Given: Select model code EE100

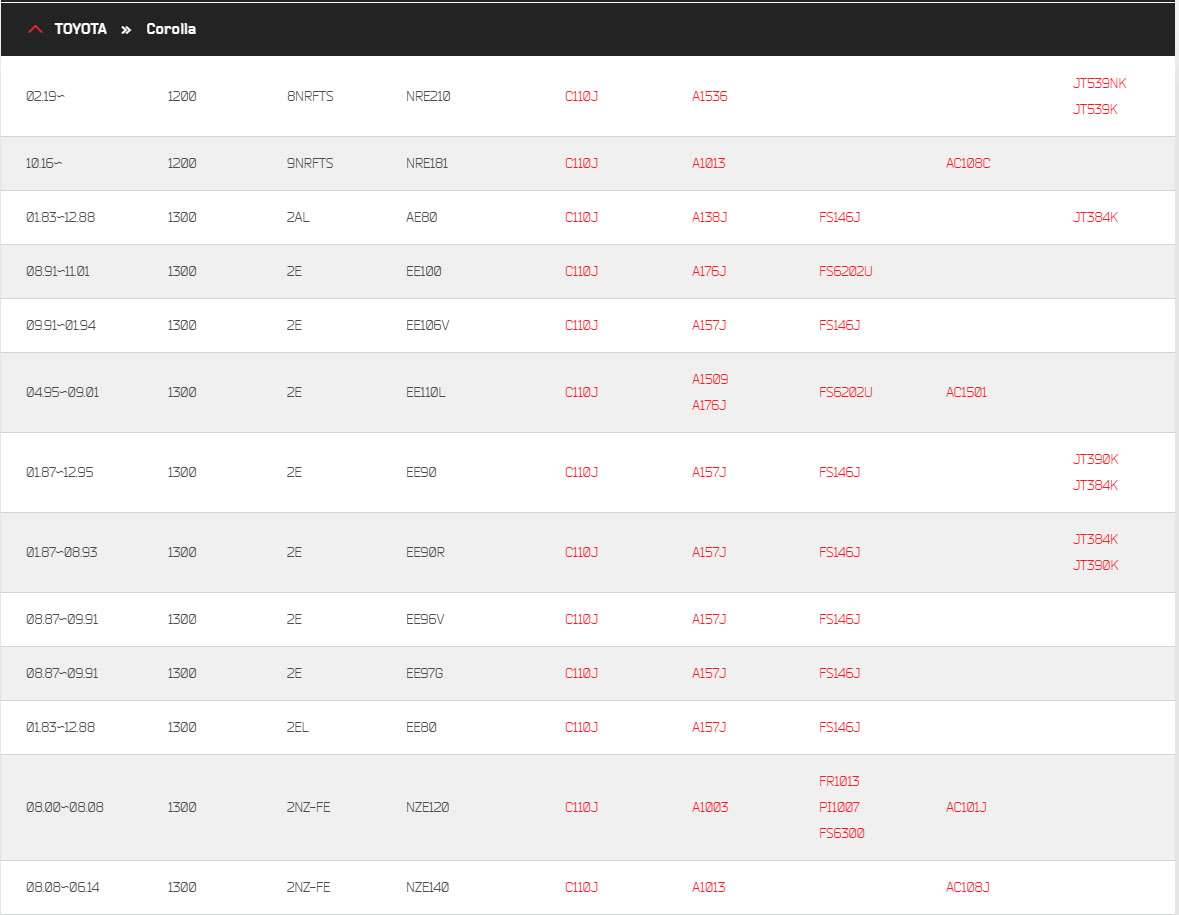Looking at the screenshot, I should pyautogui.click(x=423, y=271).
